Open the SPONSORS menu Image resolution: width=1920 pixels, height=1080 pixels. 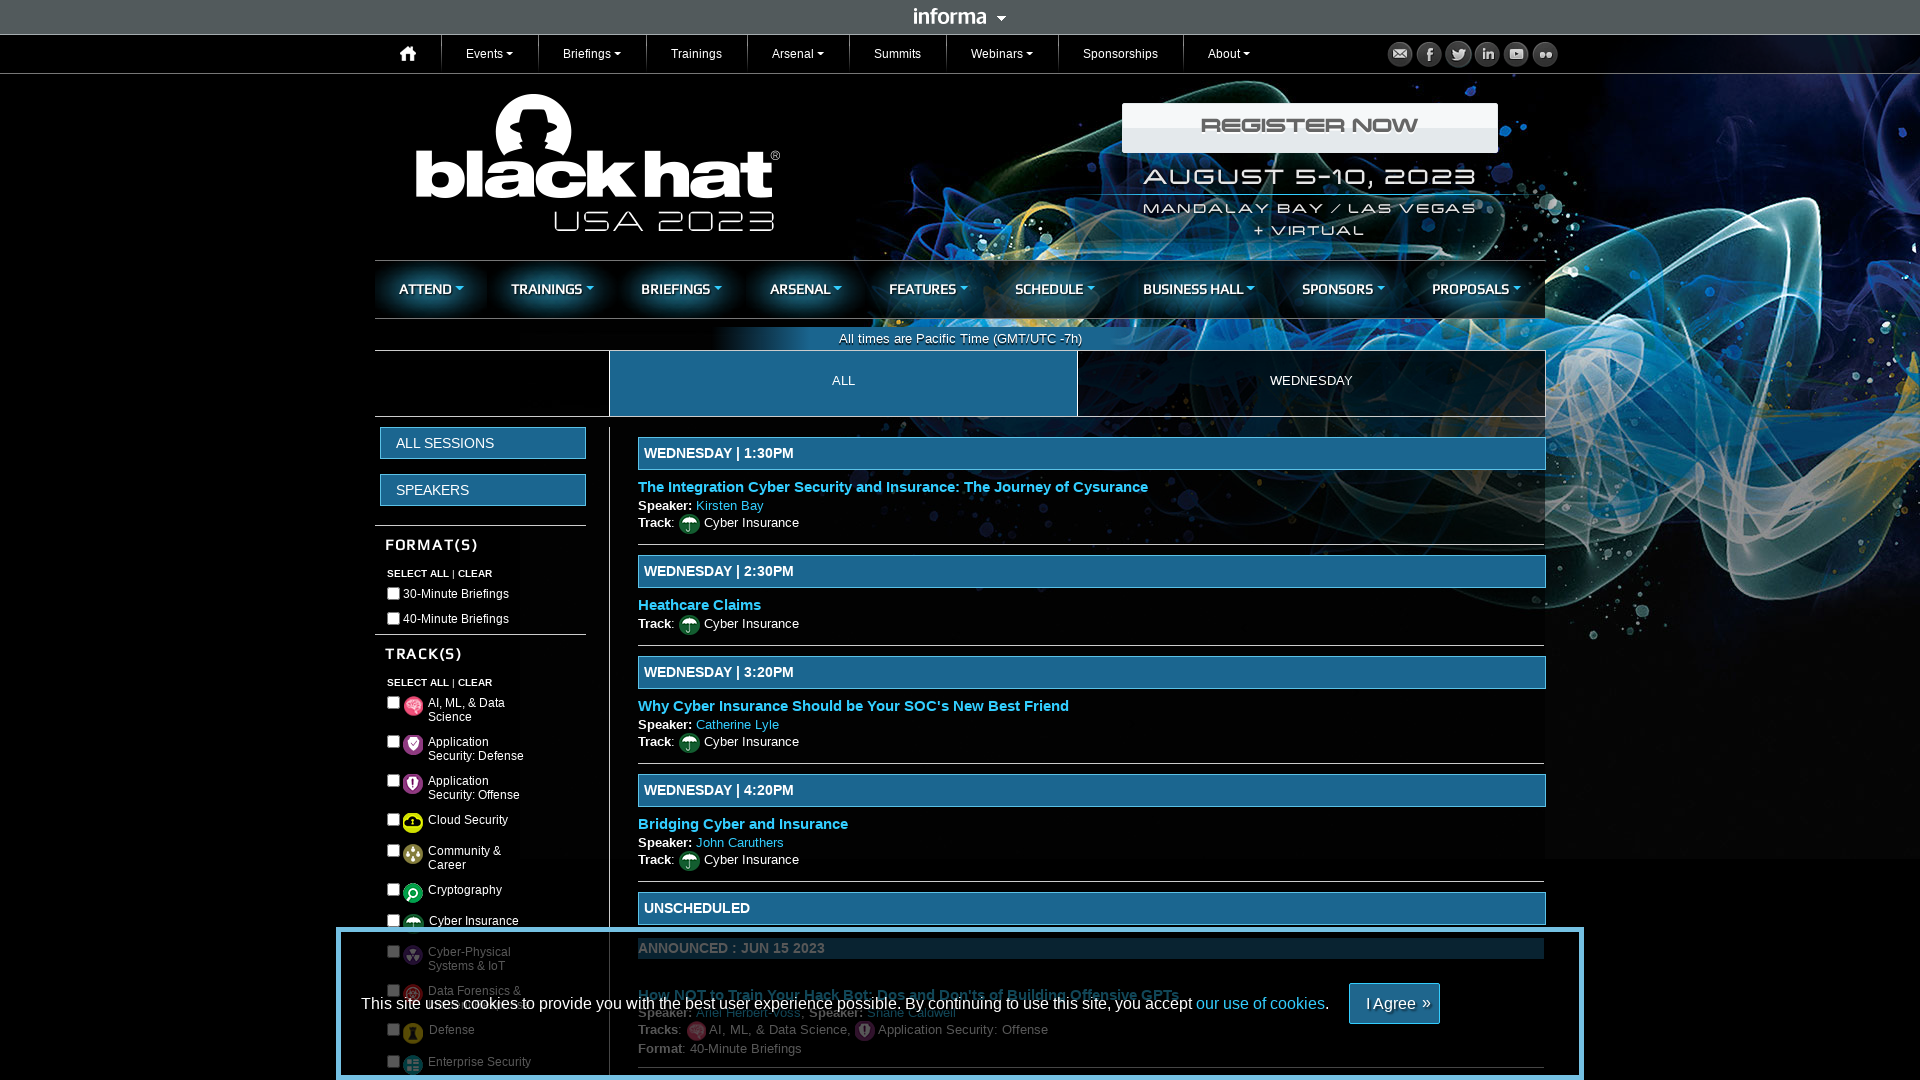click(1343, 289)
